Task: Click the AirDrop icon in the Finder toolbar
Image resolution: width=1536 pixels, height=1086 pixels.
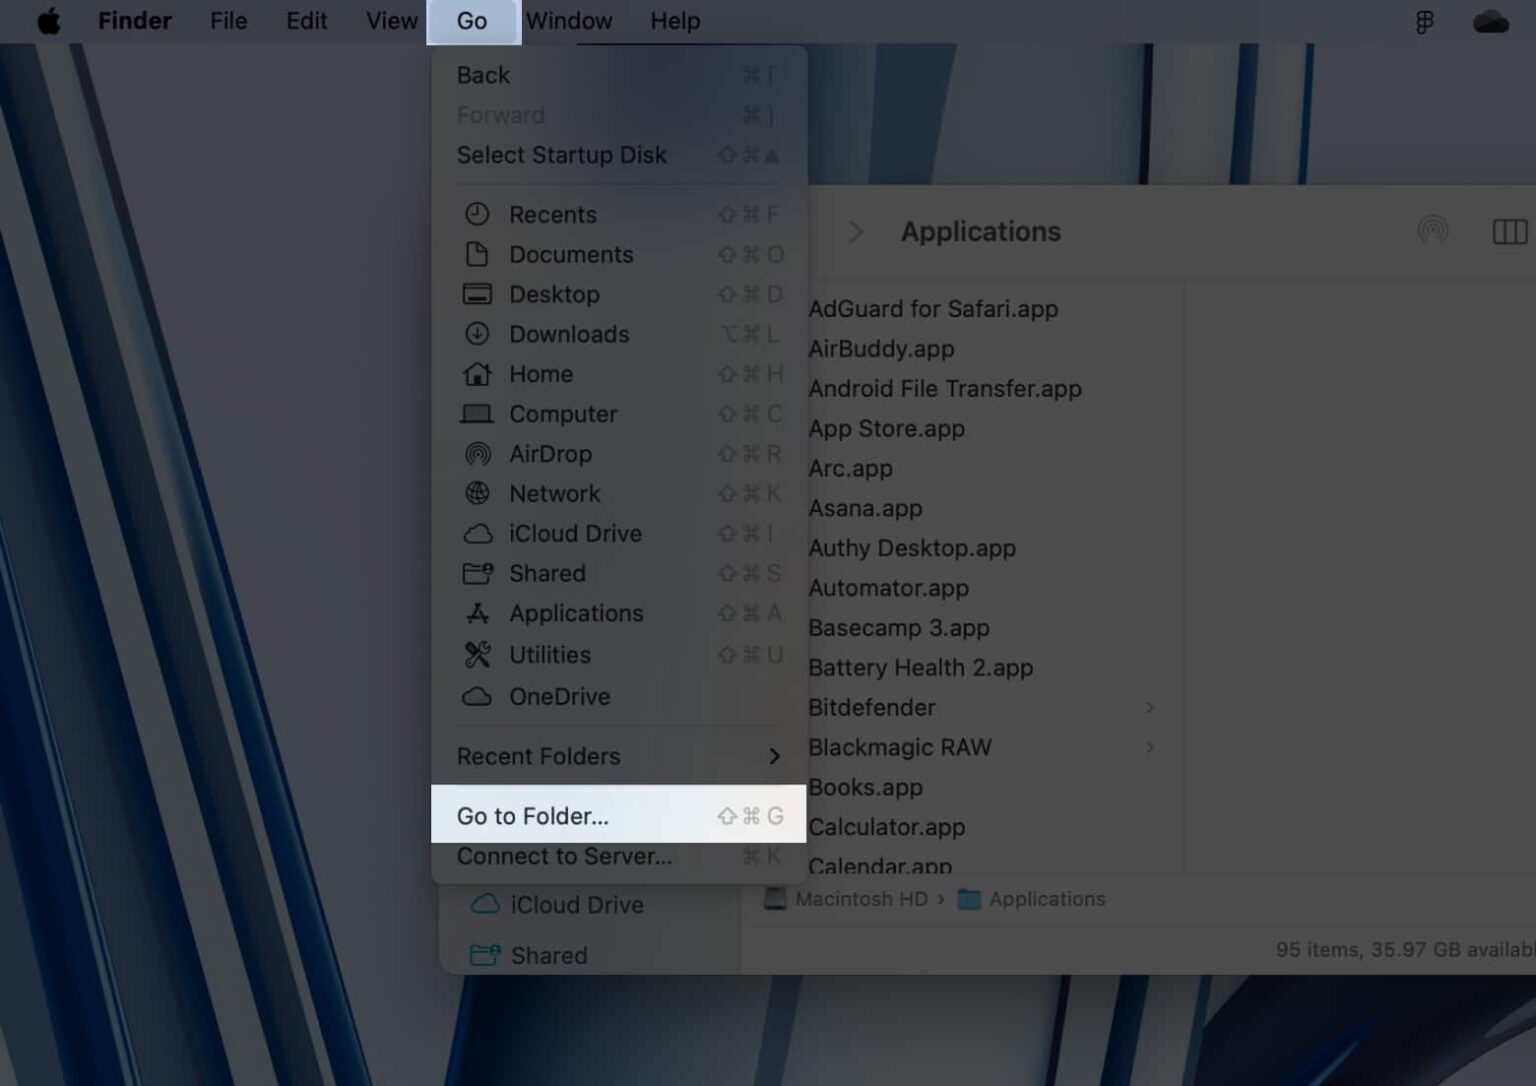Action: [1434, 230]
